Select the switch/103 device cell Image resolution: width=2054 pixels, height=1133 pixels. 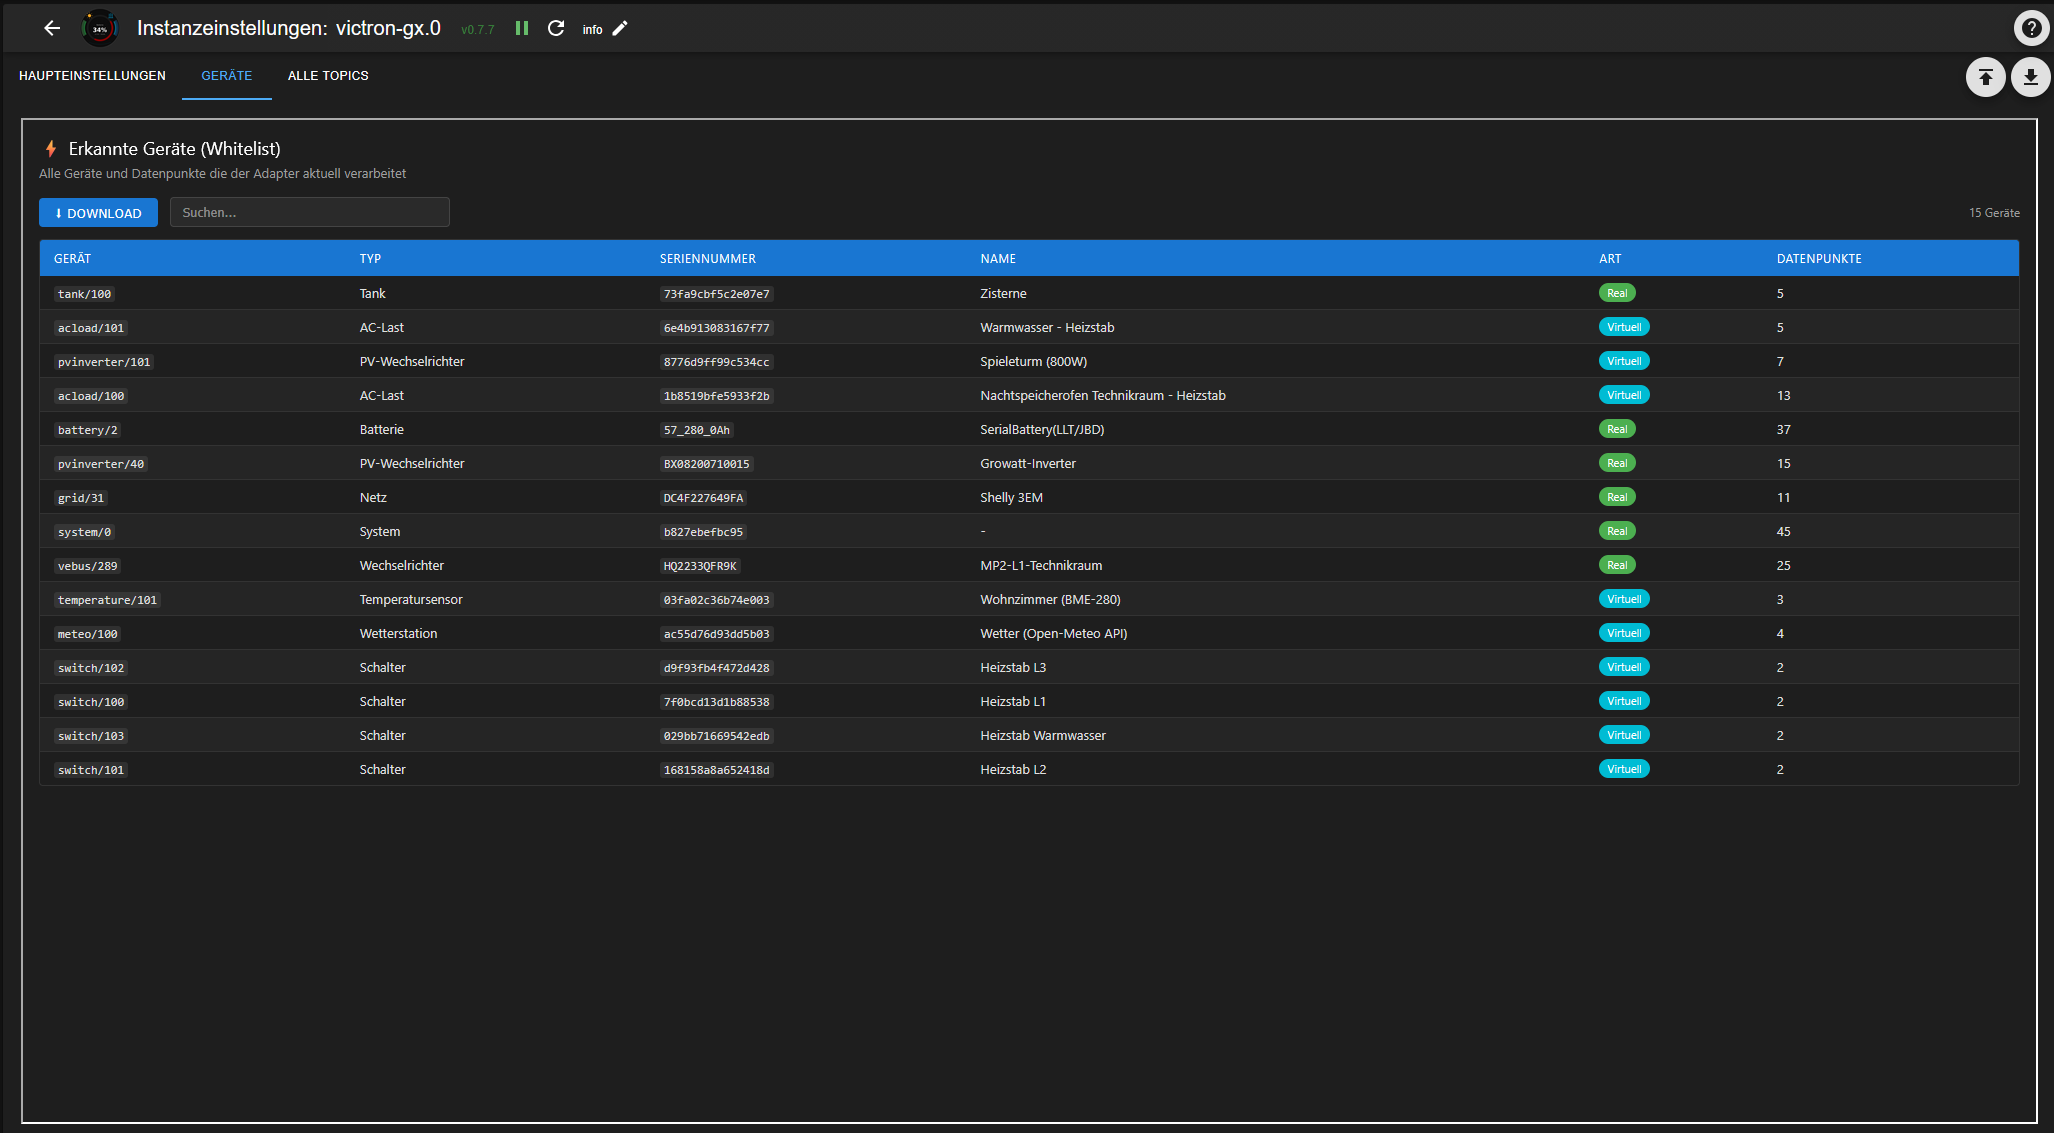[x=91, y=736]
